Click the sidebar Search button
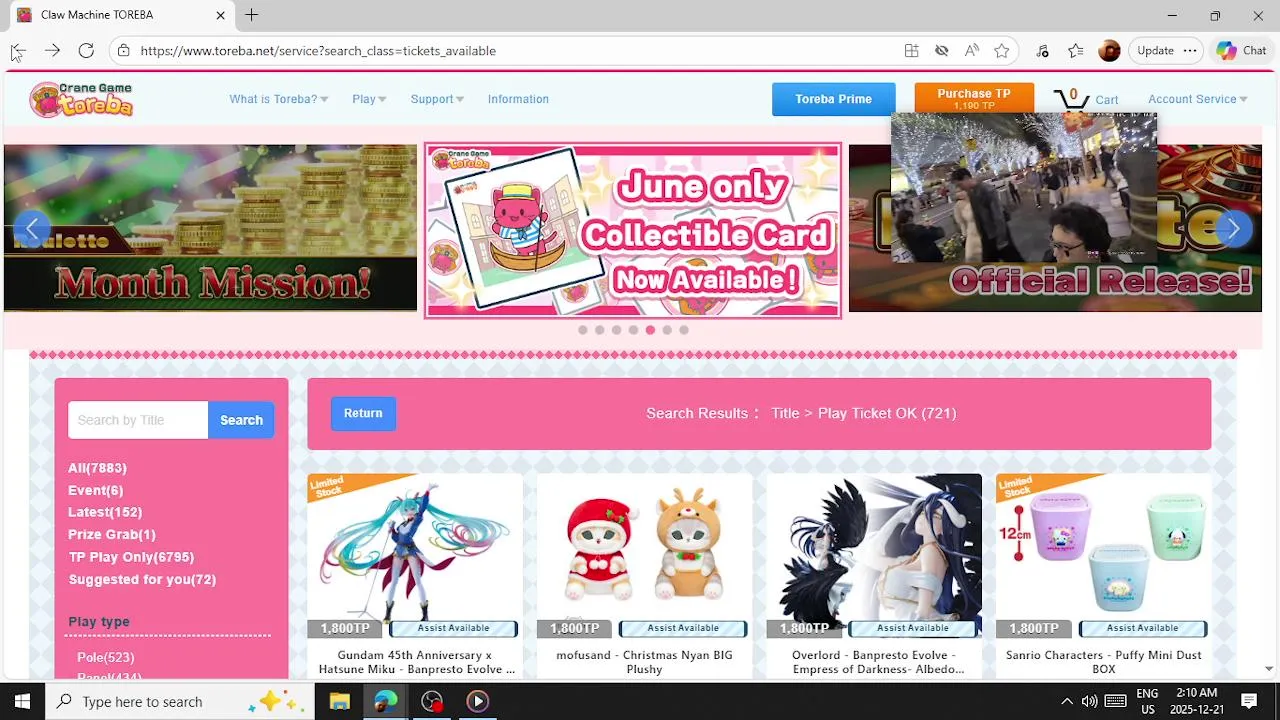The image size is (1280, 720). 241,420
